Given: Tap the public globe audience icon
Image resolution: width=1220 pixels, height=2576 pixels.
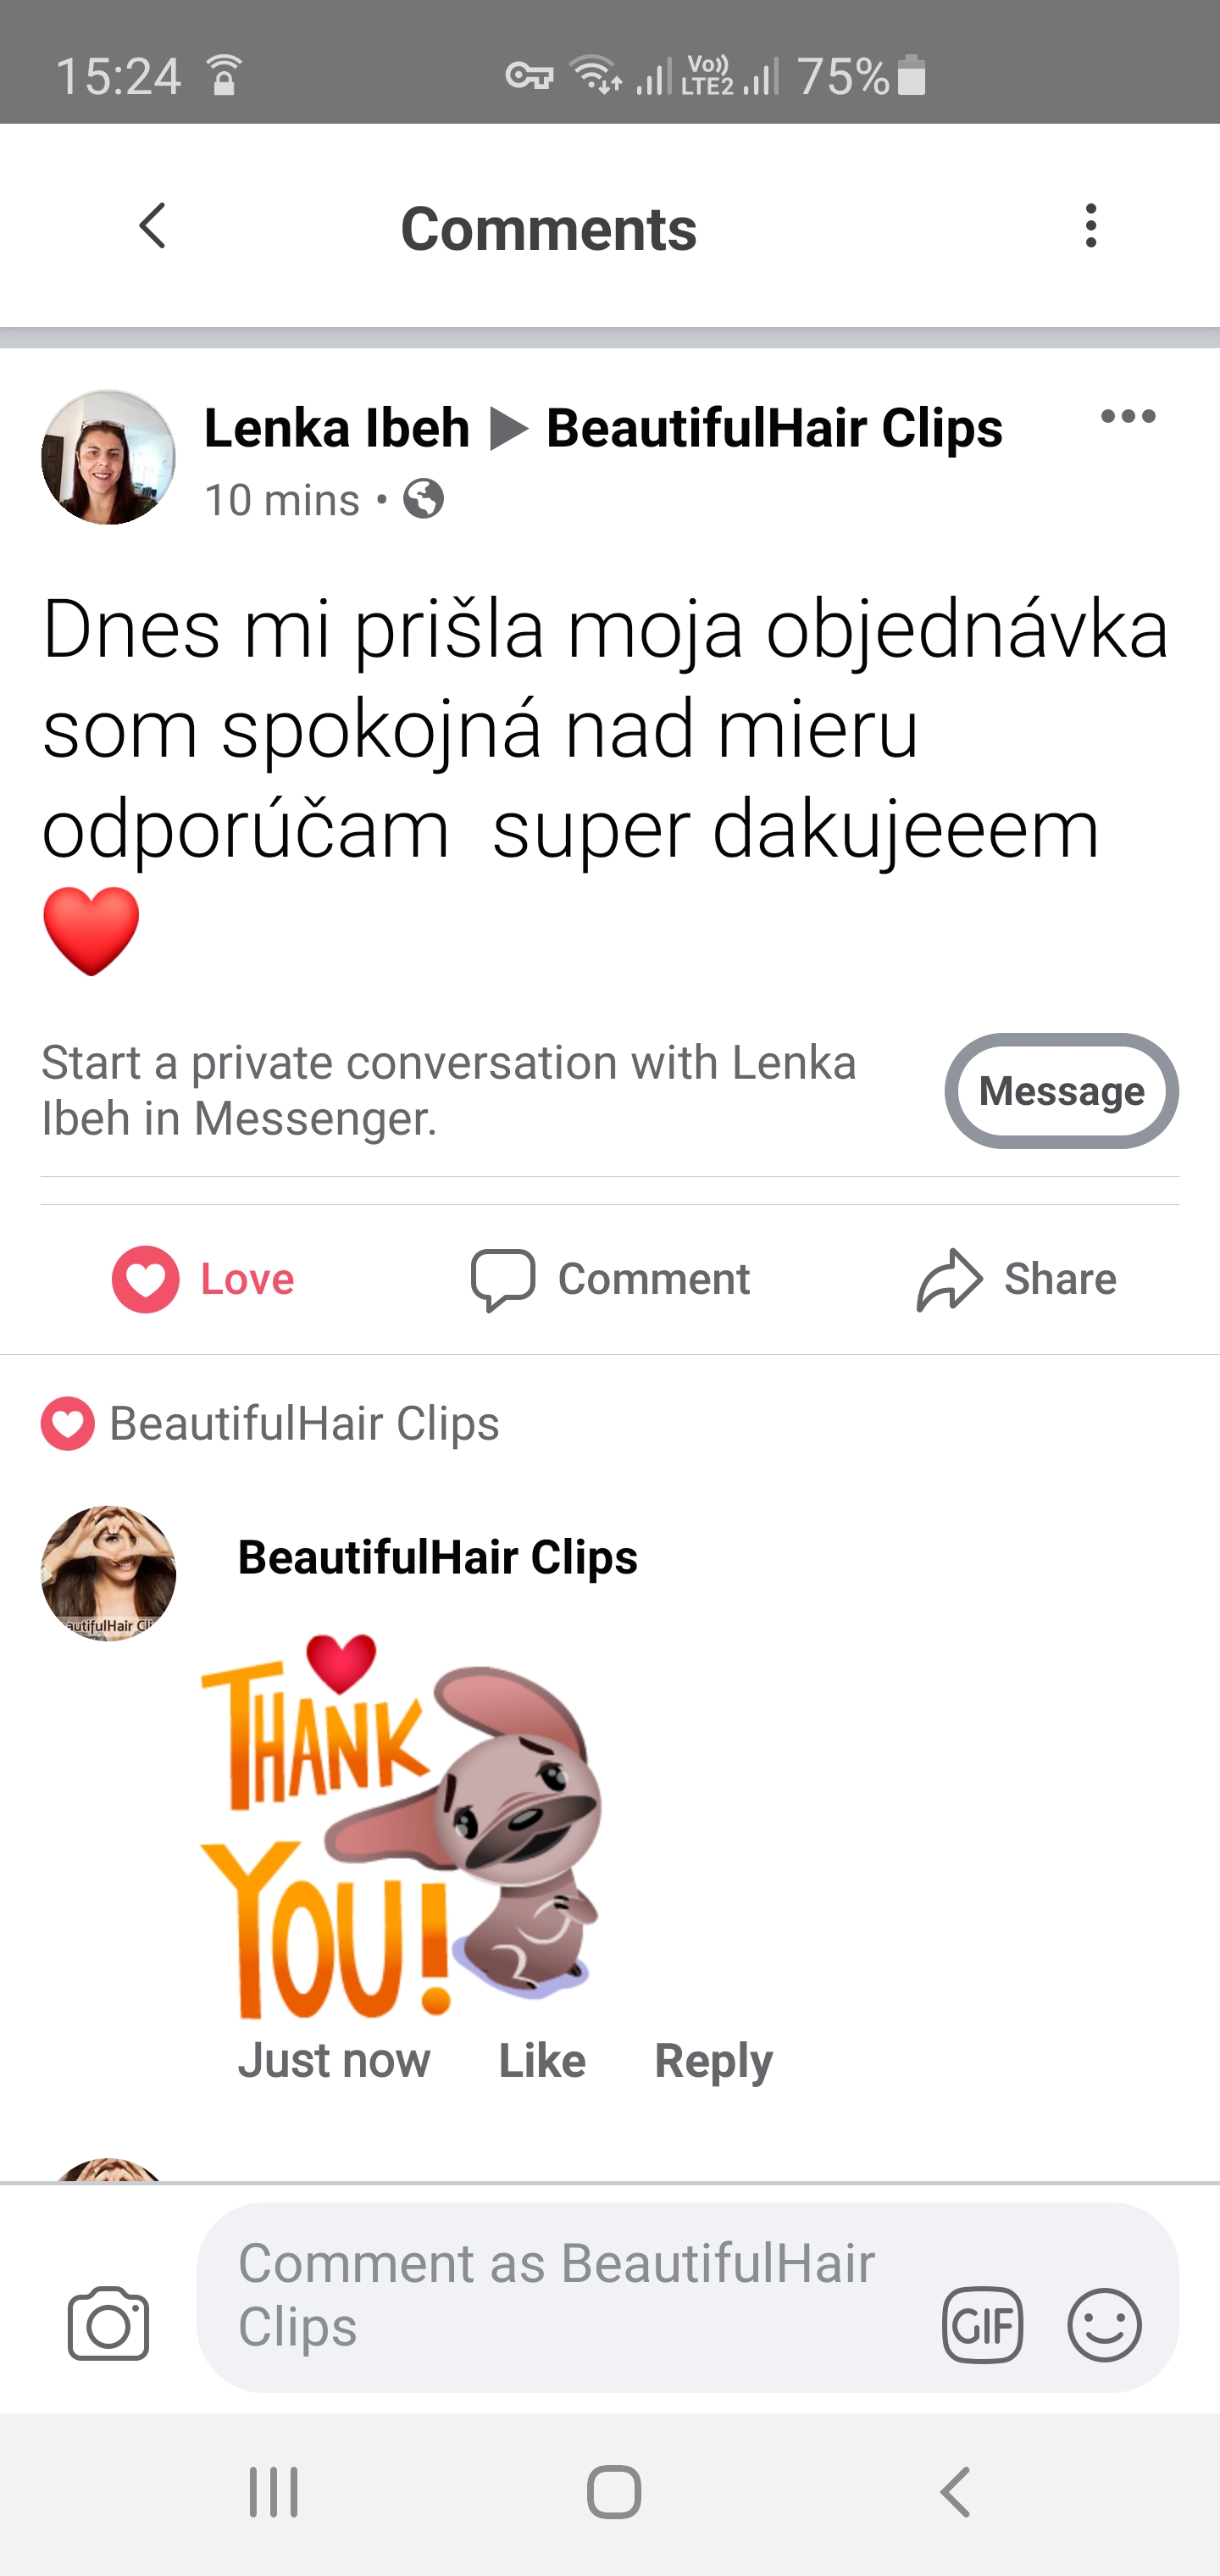Looking at the screenshot, I should click(424, 498).
